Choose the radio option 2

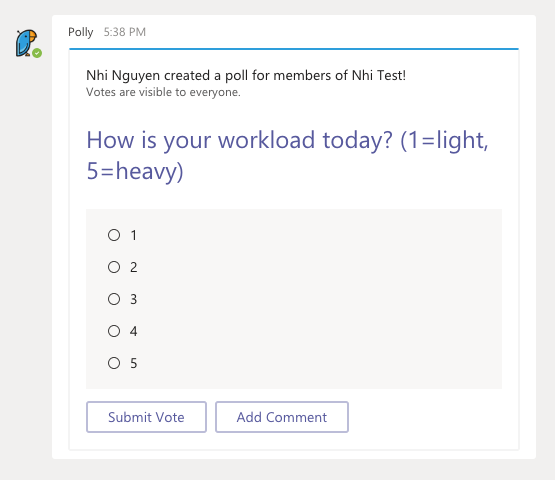point(114,267)
